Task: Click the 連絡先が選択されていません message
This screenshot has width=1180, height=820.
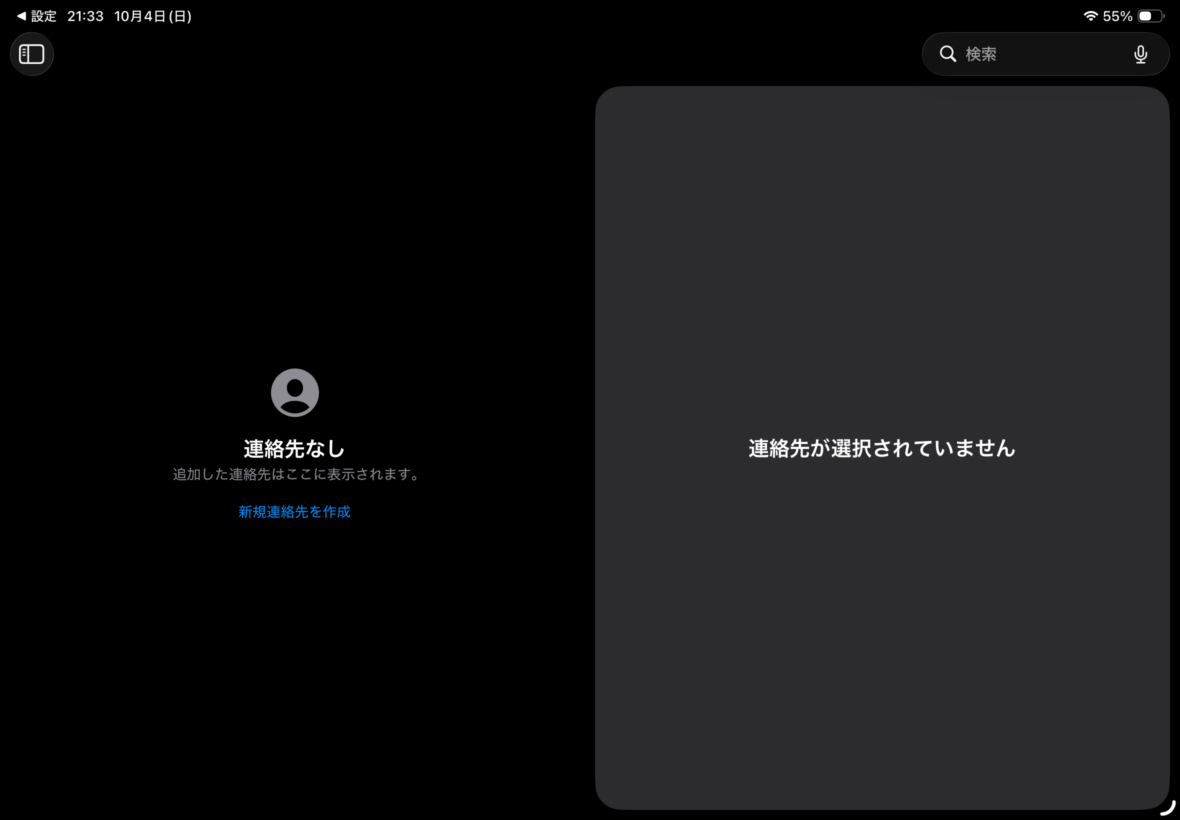Action: [x=882, y=448]
